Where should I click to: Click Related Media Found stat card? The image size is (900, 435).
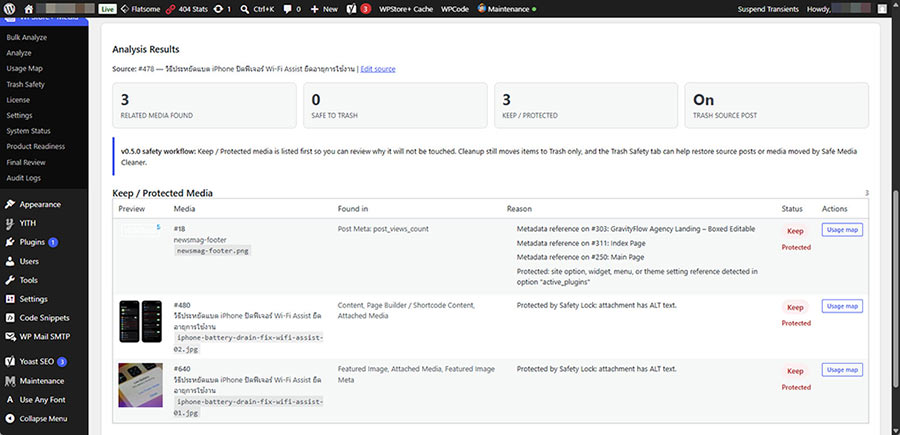[x=204, y=106]
